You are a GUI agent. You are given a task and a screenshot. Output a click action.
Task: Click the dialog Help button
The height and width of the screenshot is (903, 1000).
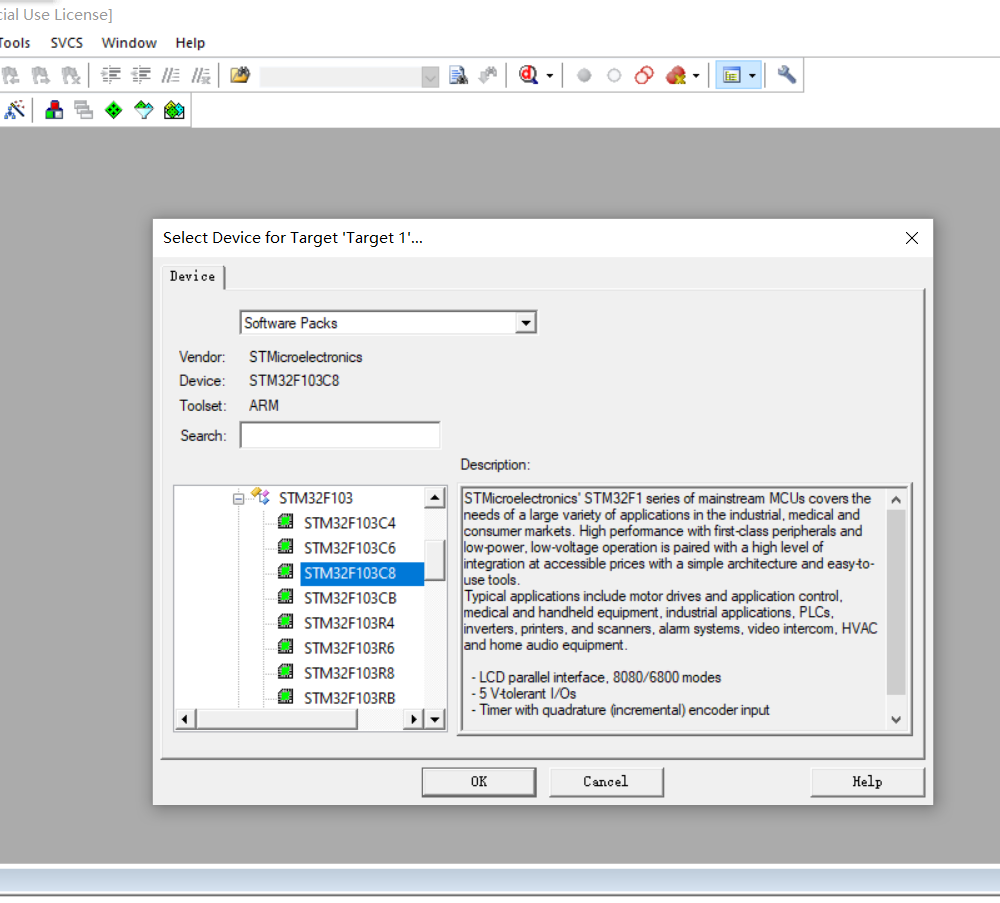pyautogui.click(x=867, y=782)
